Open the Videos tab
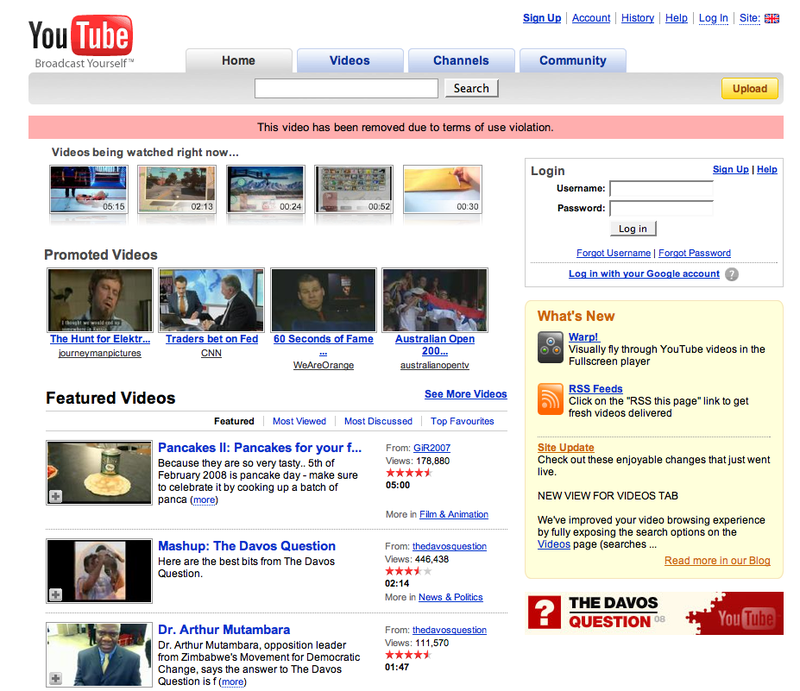800x691 pixels. 350,61
